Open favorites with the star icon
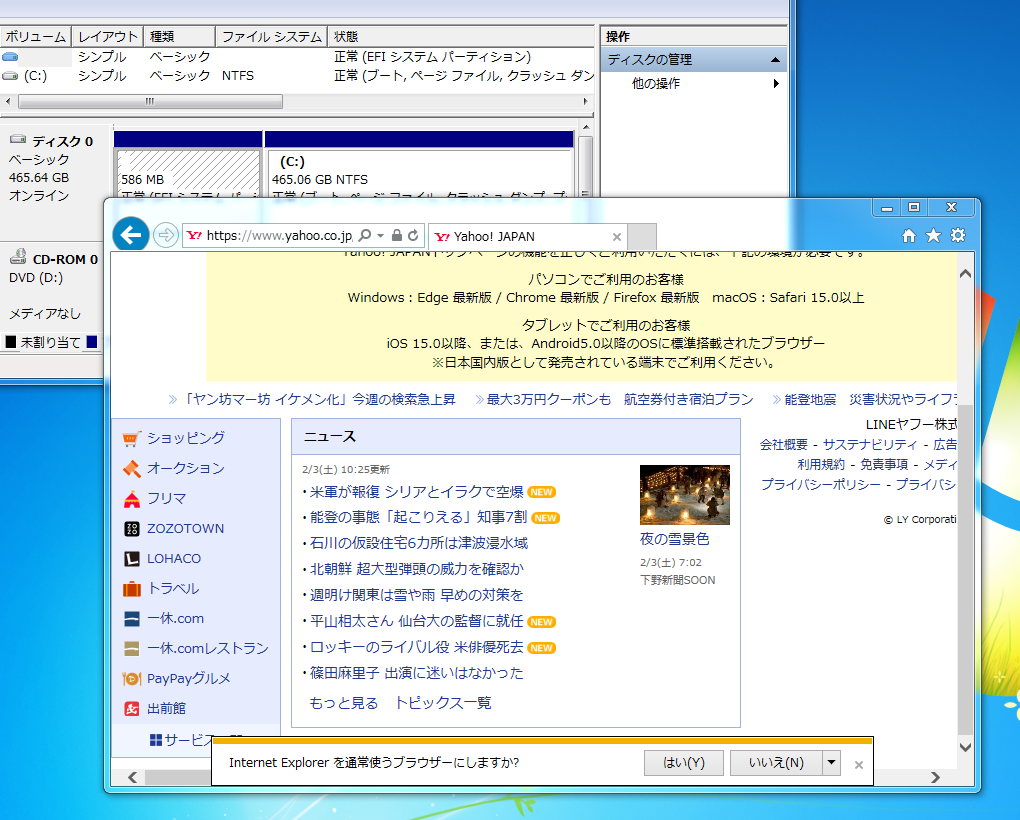 (932, 236)
